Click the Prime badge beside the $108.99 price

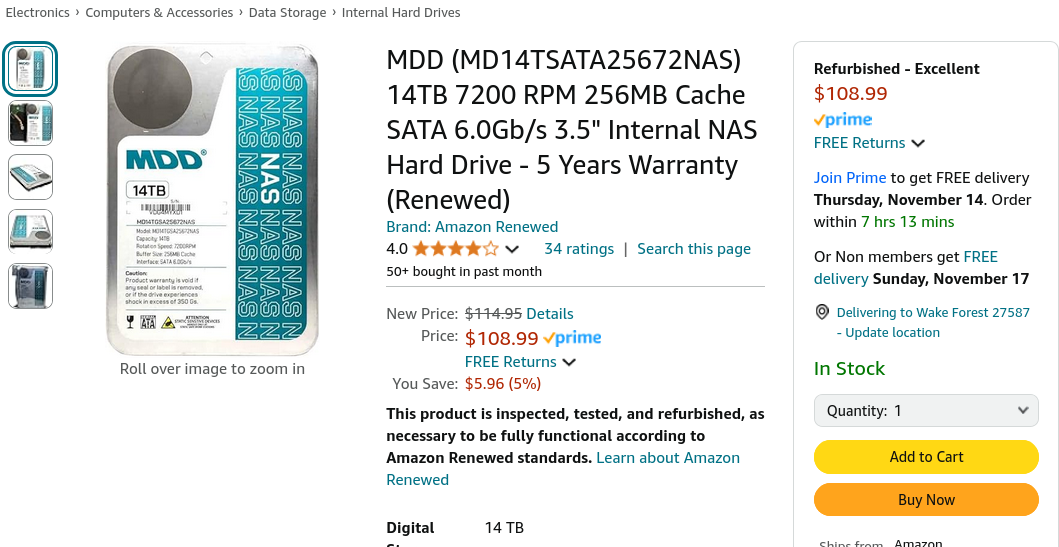[x=572, y=338]
